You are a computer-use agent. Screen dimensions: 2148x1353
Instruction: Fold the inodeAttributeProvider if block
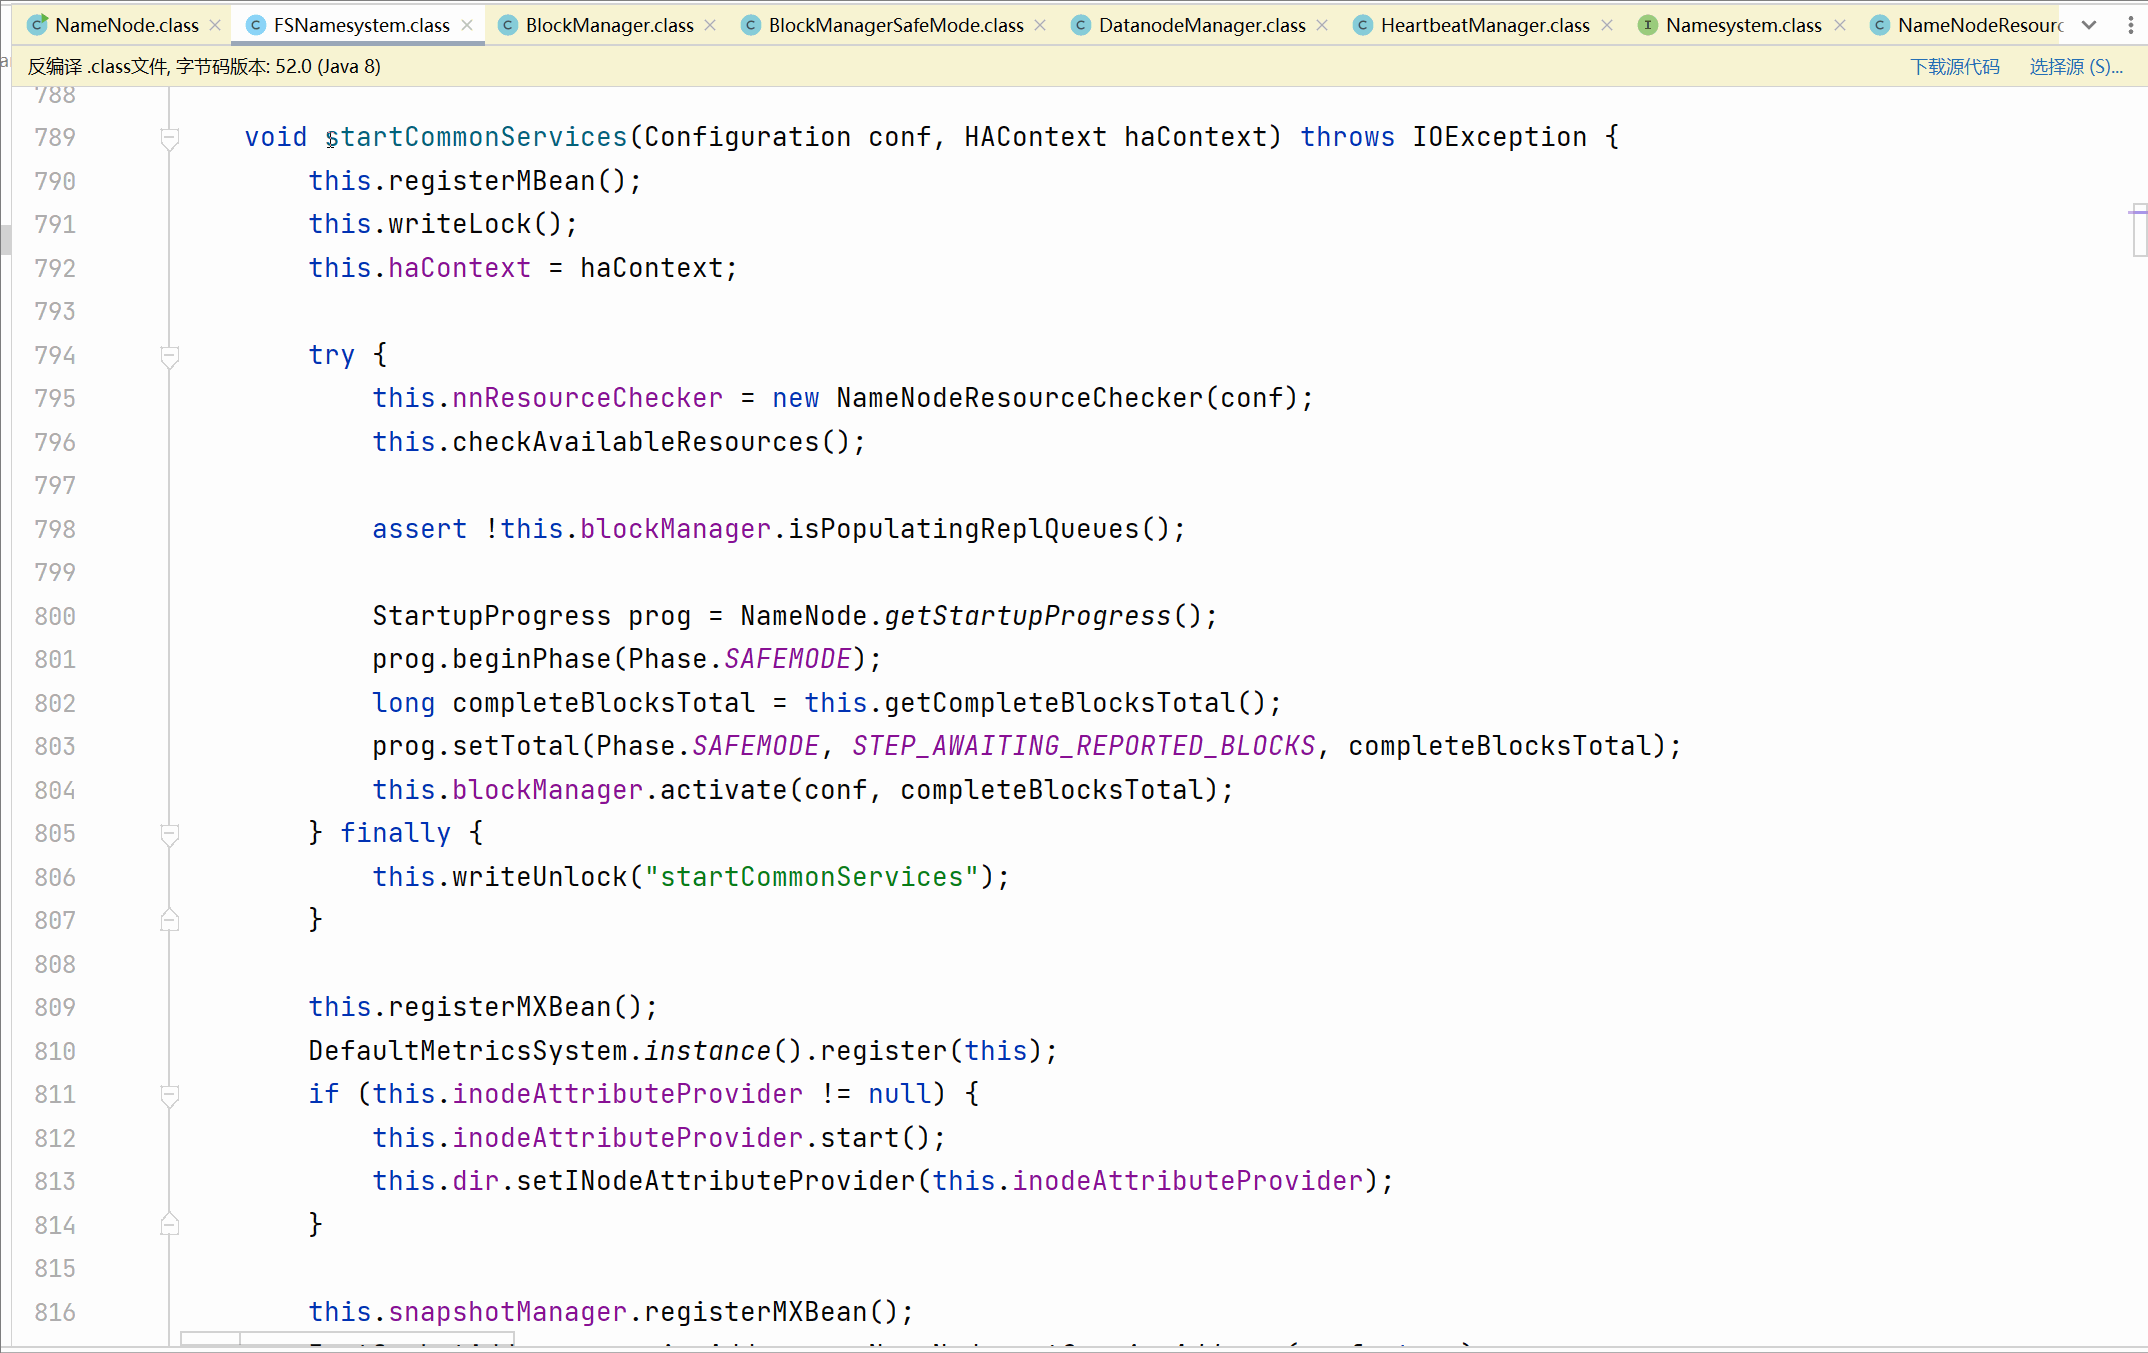[x=170, y=1095]
